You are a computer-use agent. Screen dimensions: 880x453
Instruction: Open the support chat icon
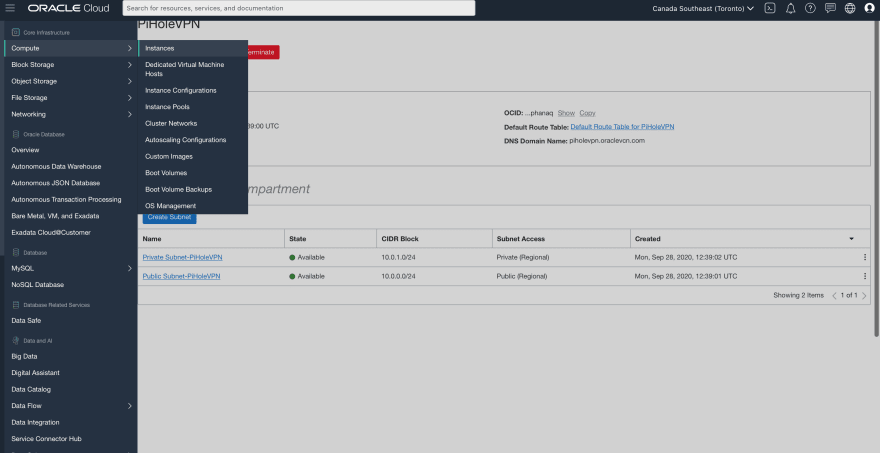pyautogui.click(x=830, y=8)
